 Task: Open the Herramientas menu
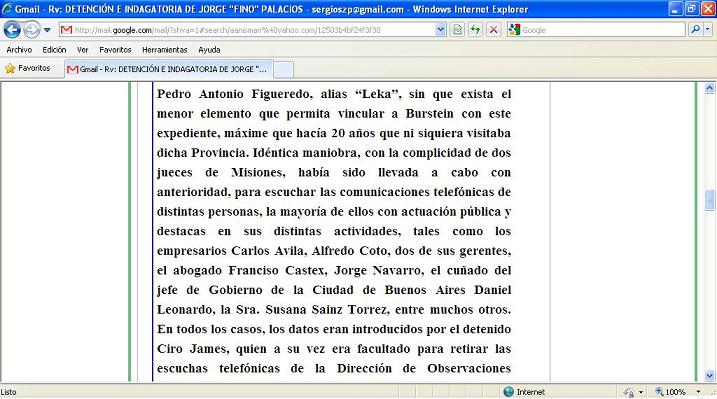tap(165, 50)
